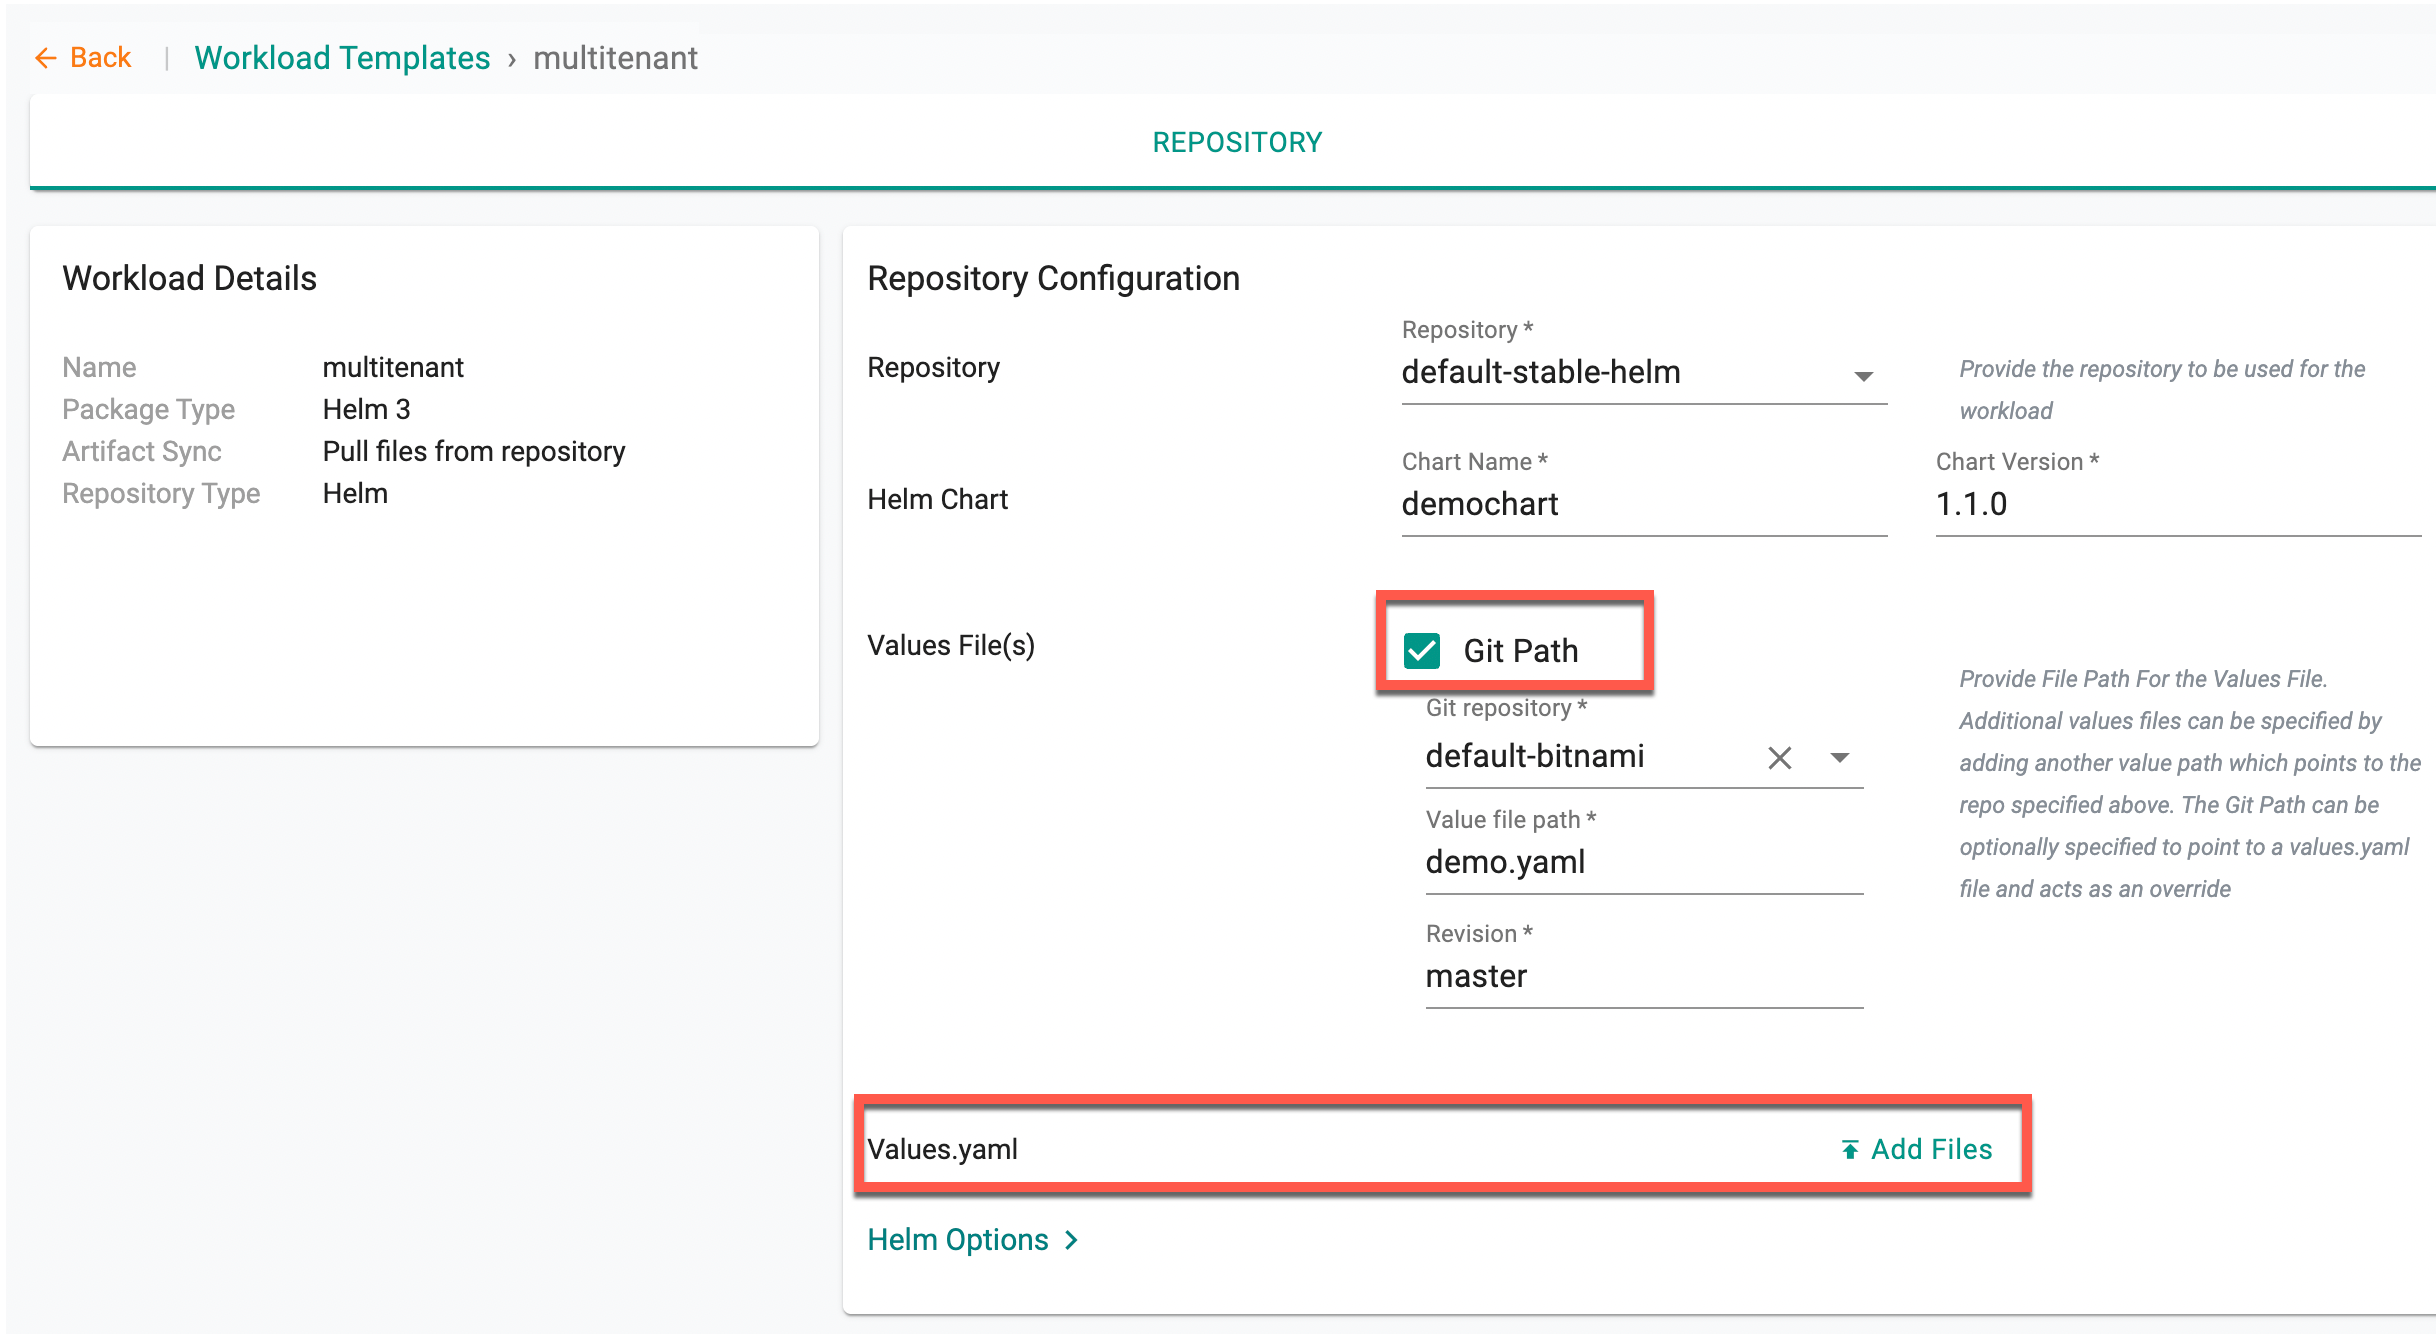Click the Git Path label text
The image size is (2436, 1340).
click(x=1520, y=651)
